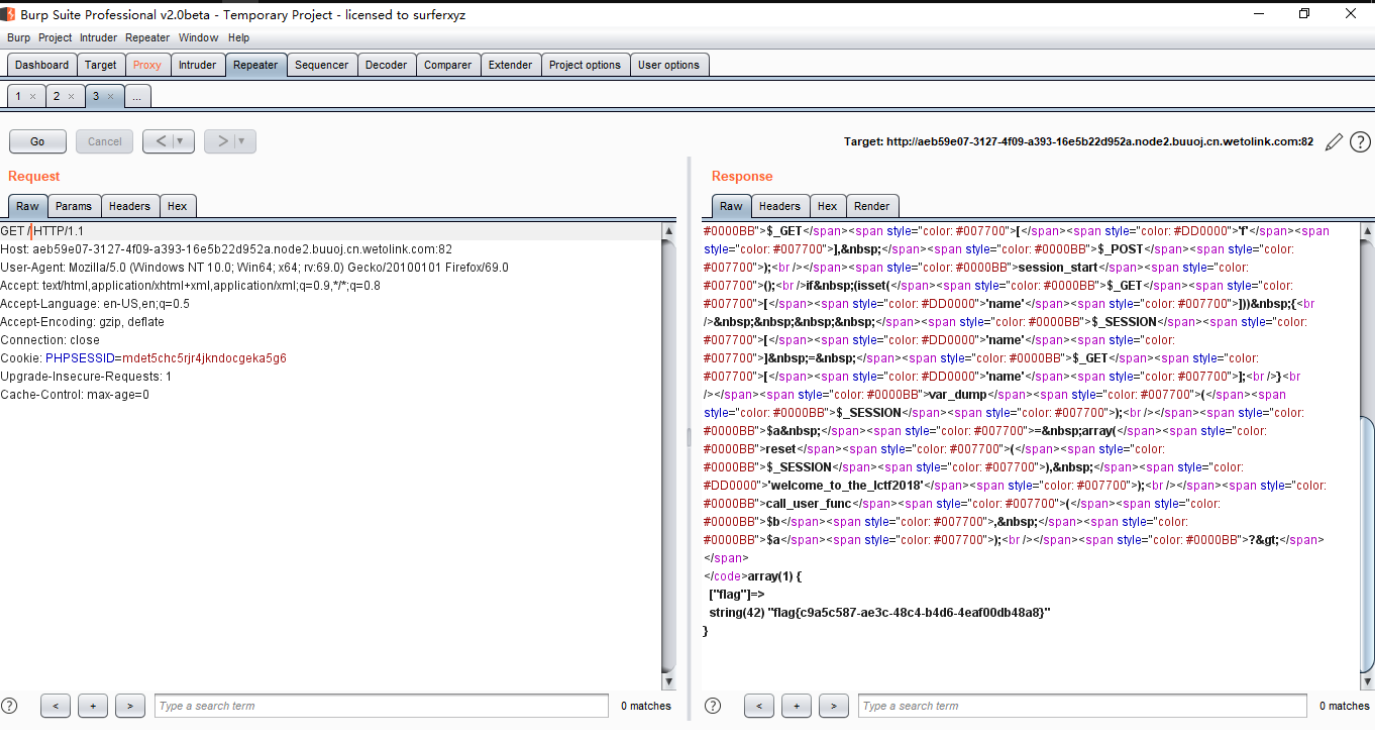The image size is (1375, 730).
Task: Select the Response Raw tab
Action: (731, 206)
